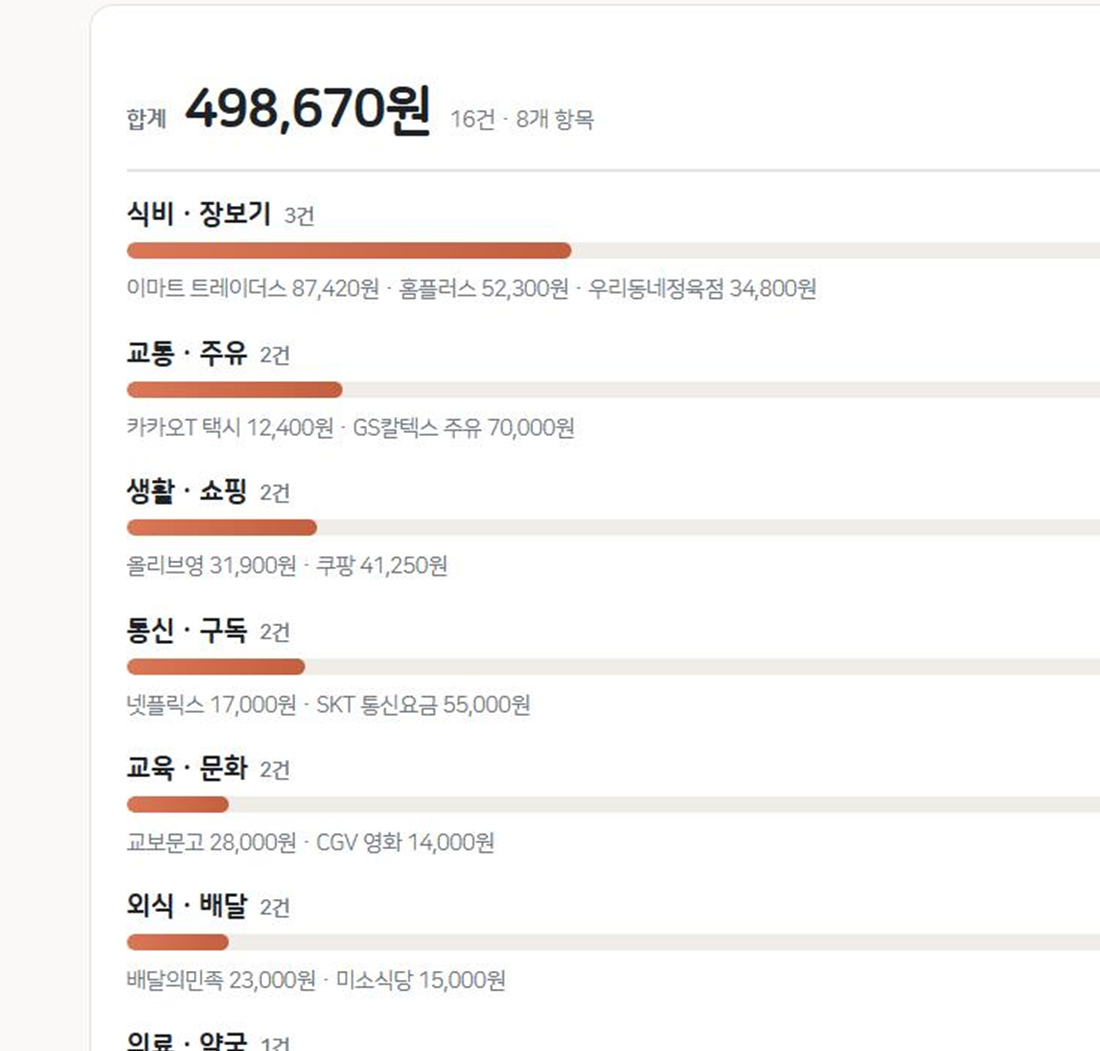1100x1051 pixels.
Task: Open the 통신 · 구독 category heading
Action: (x=187, y=630)
